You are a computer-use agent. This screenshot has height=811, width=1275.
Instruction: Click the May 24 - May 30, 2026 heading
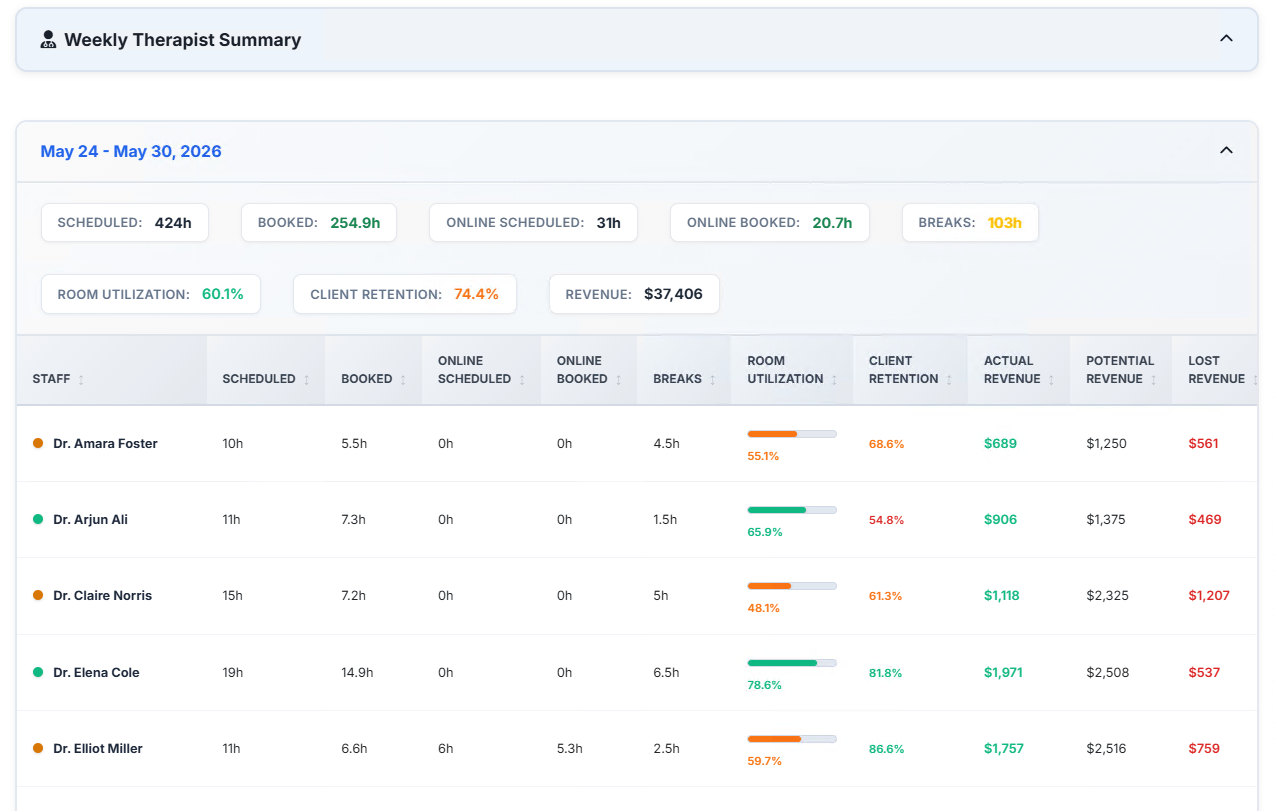pyautogui.click(x=131, y=152)
